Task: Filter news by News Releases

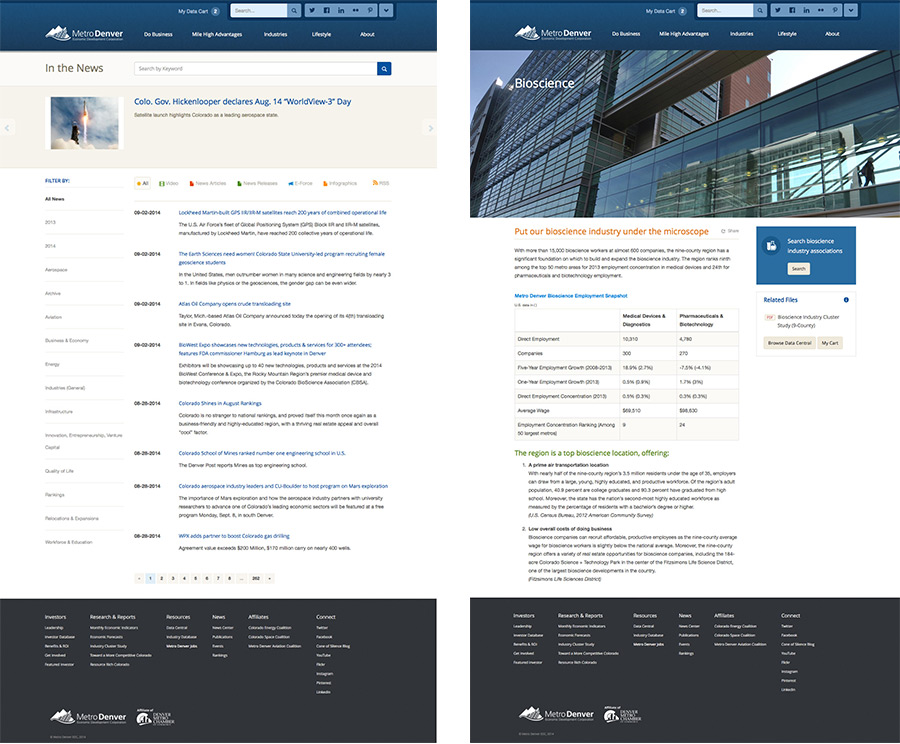Action: [257, 183]
